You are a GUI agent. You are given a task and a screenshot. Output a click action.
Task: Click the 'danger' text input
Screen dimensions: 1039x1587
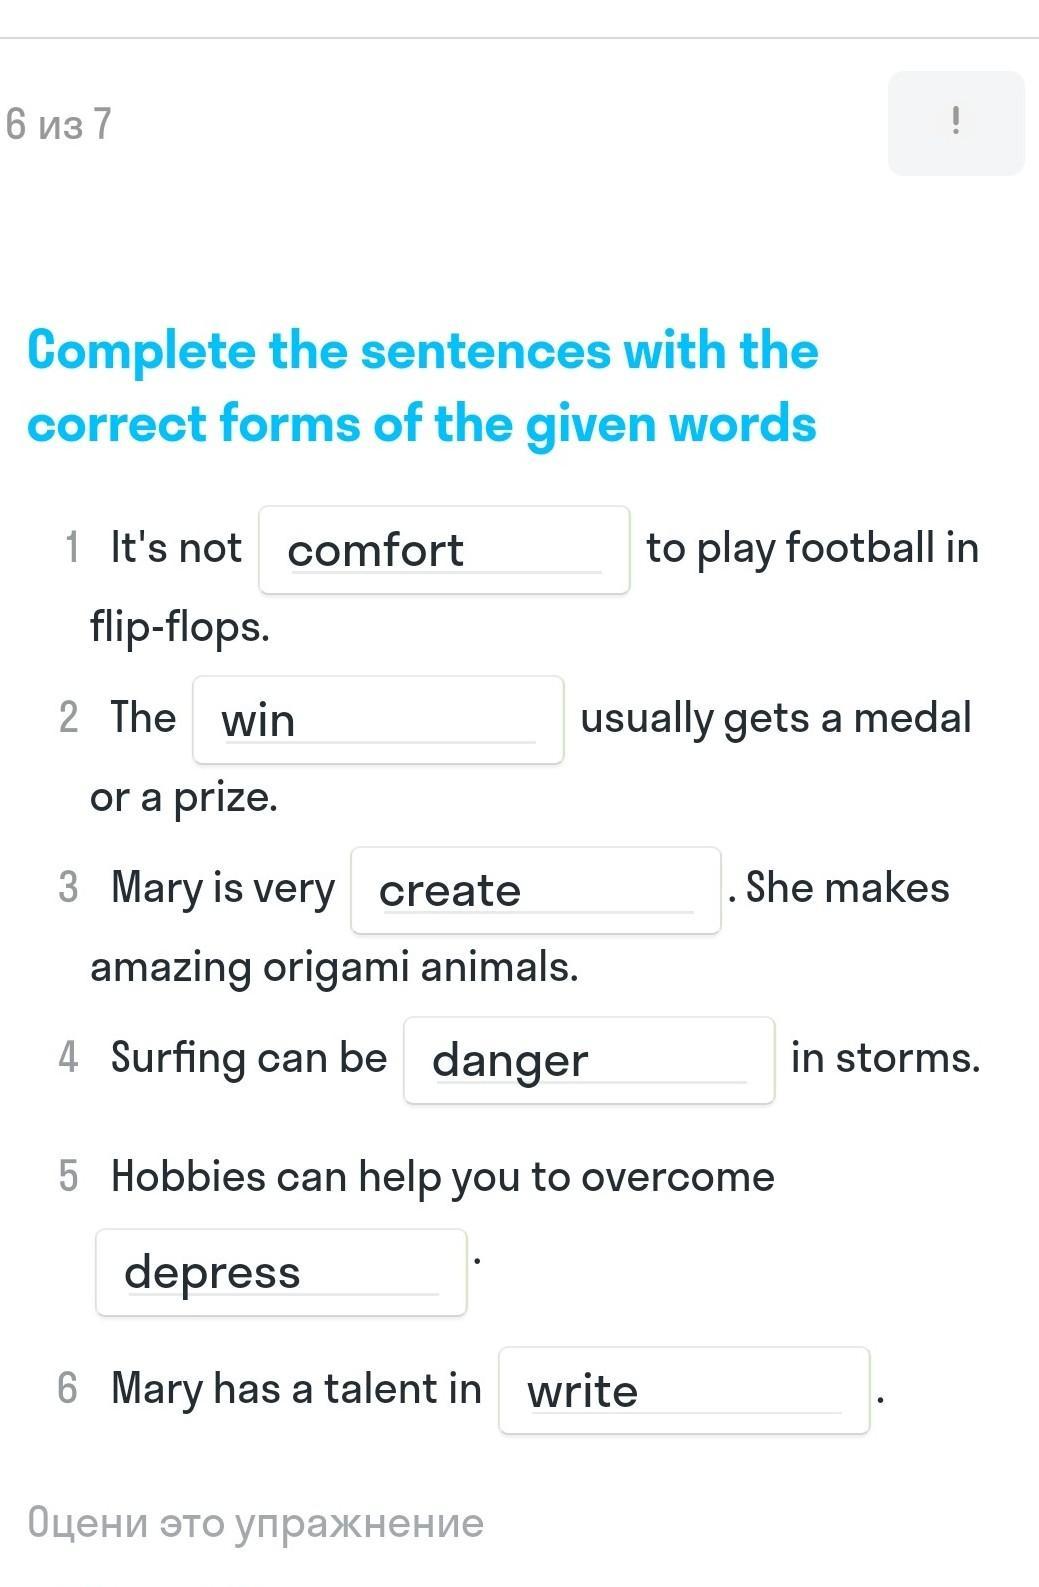click(589, 1060)
